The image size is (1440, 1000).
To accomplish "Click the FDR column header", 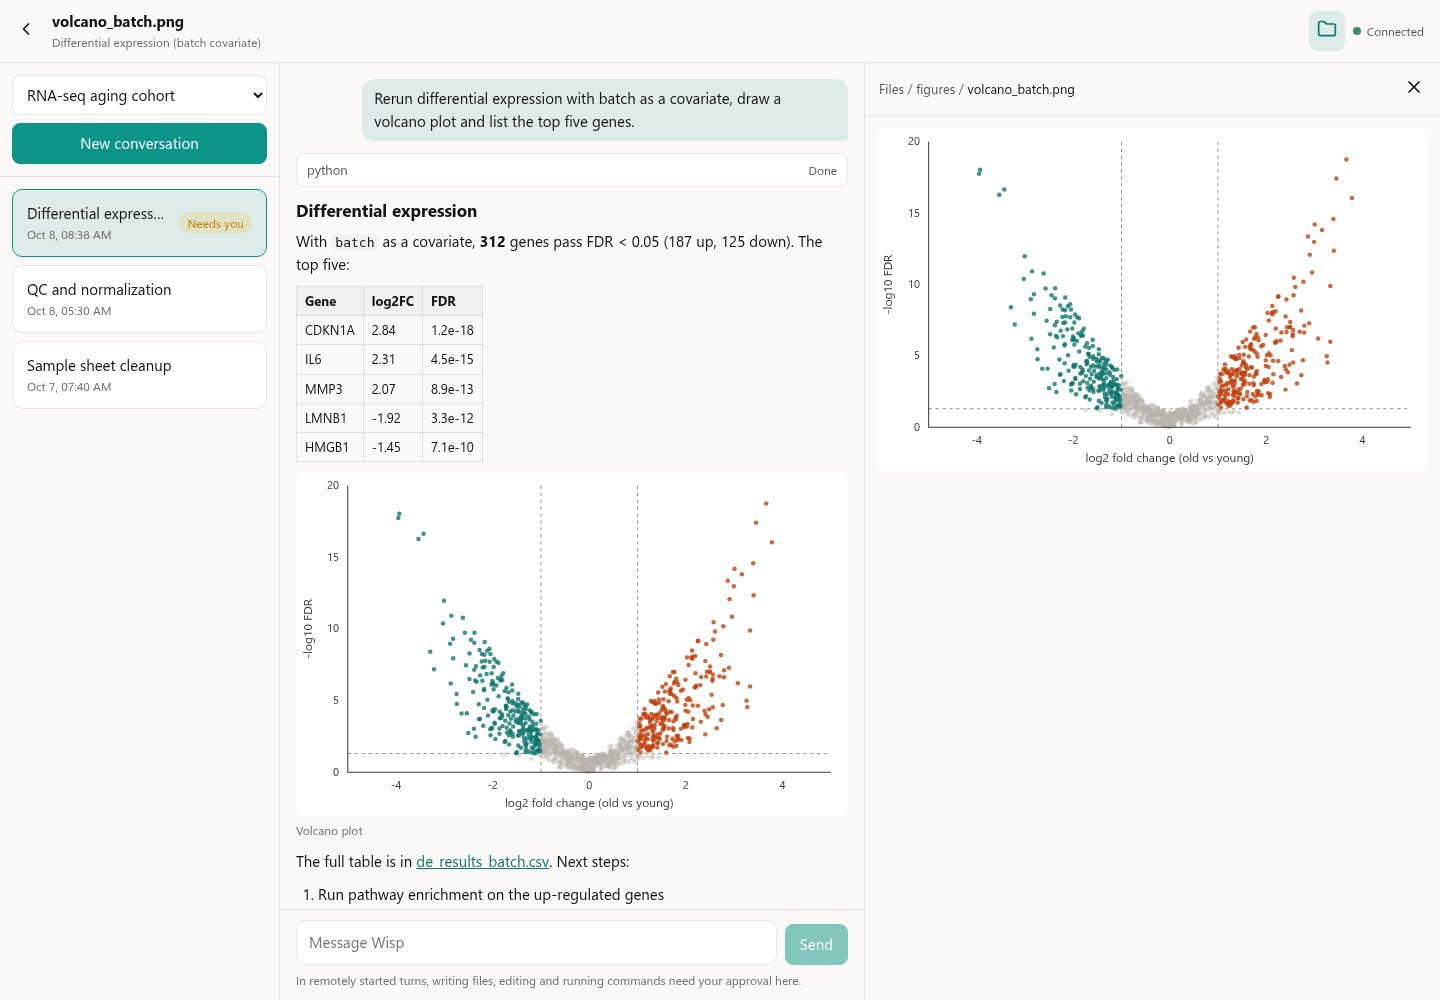I will coord(453,301).
